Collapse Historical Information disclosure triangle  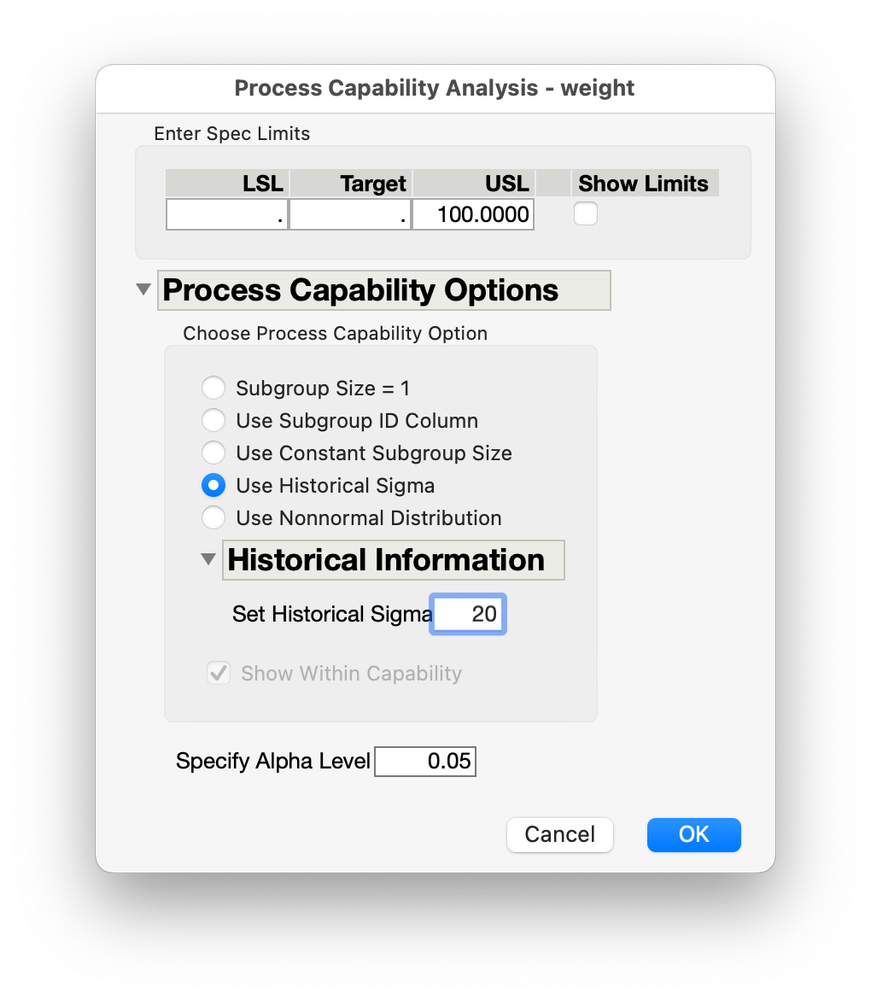click(x=208, y=559)
